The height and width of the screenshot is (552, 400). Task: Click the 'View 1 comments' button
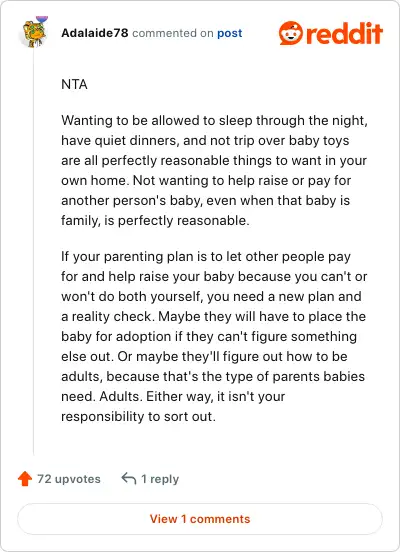(x=200, y=519)
